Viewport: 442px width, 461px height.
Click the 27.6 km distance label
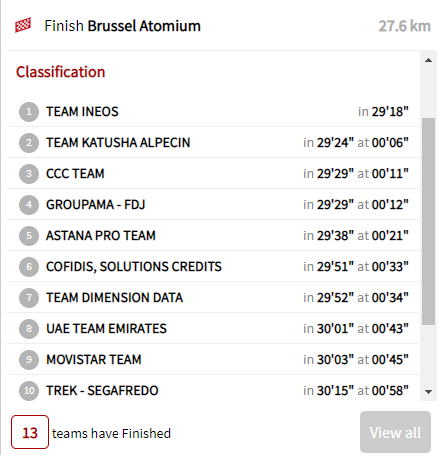point(404,26)
